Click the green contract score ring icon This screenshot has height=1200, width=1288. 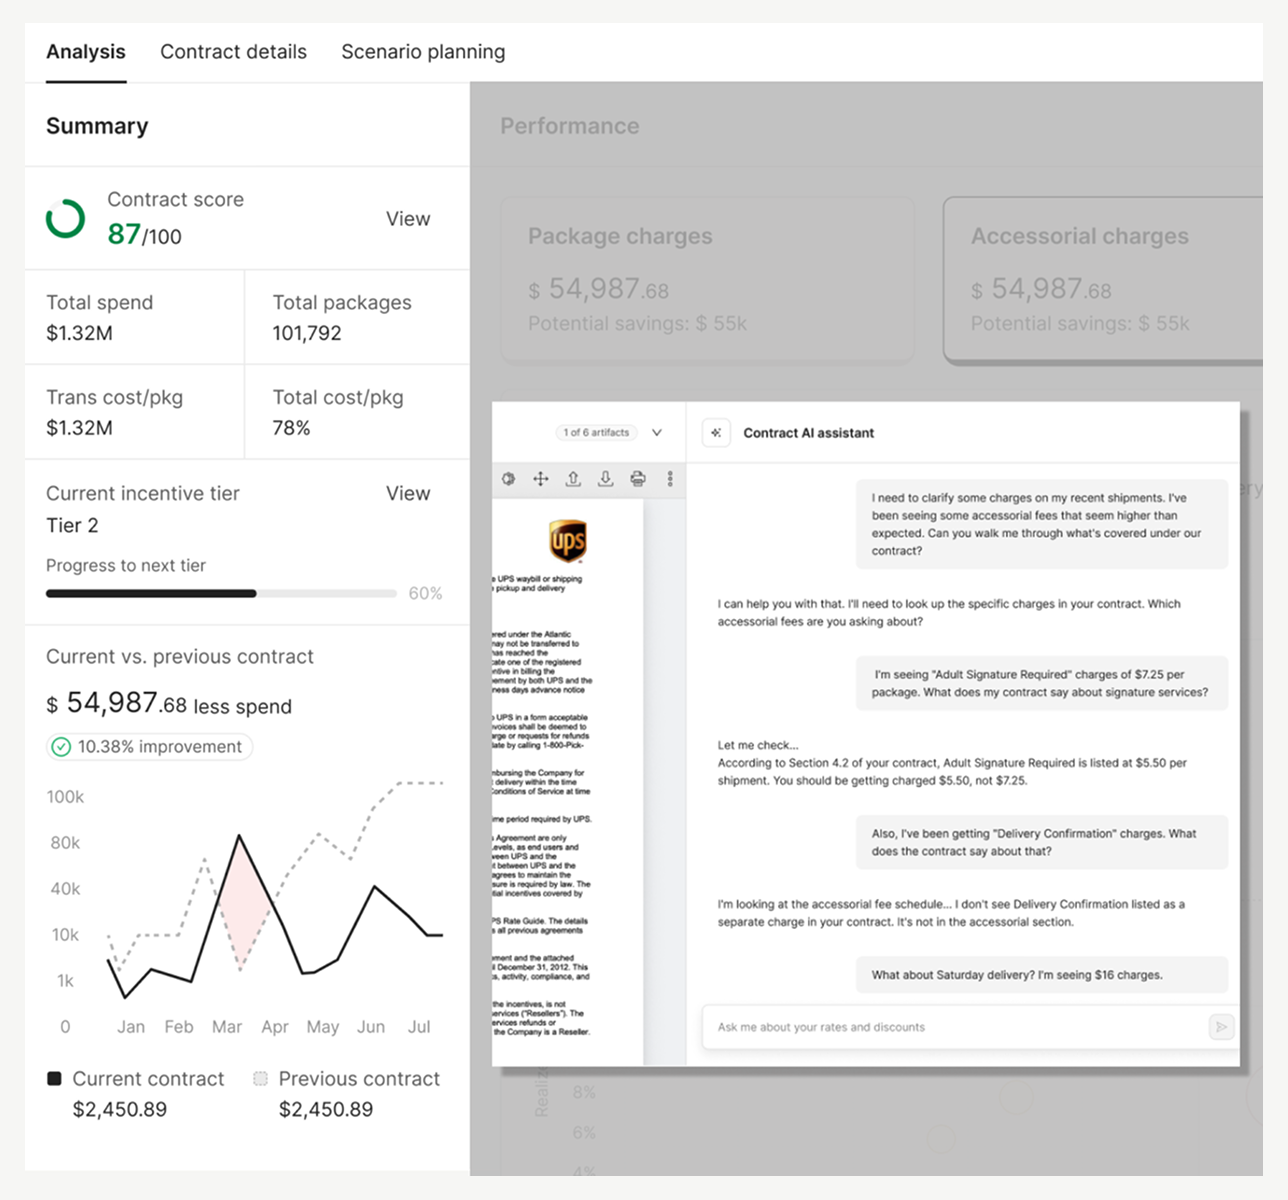coord(66,218)
